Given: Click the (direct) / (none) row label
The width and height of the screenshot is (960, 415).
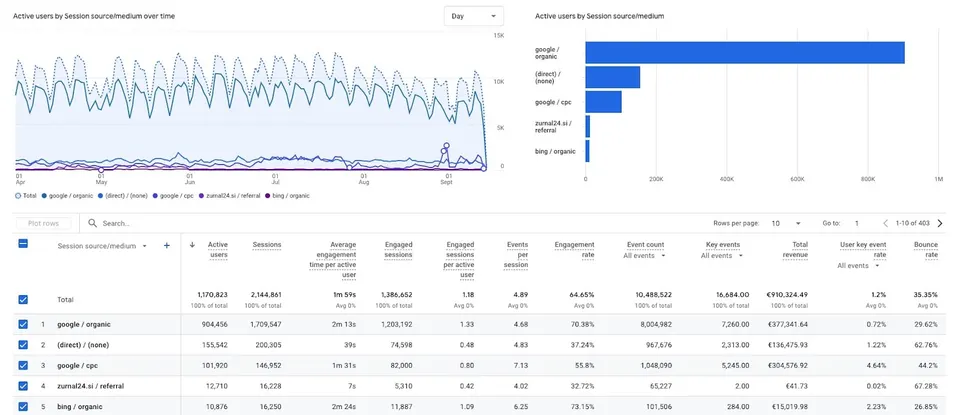Looking at the screenshot, I should click(x=83, y=345).
